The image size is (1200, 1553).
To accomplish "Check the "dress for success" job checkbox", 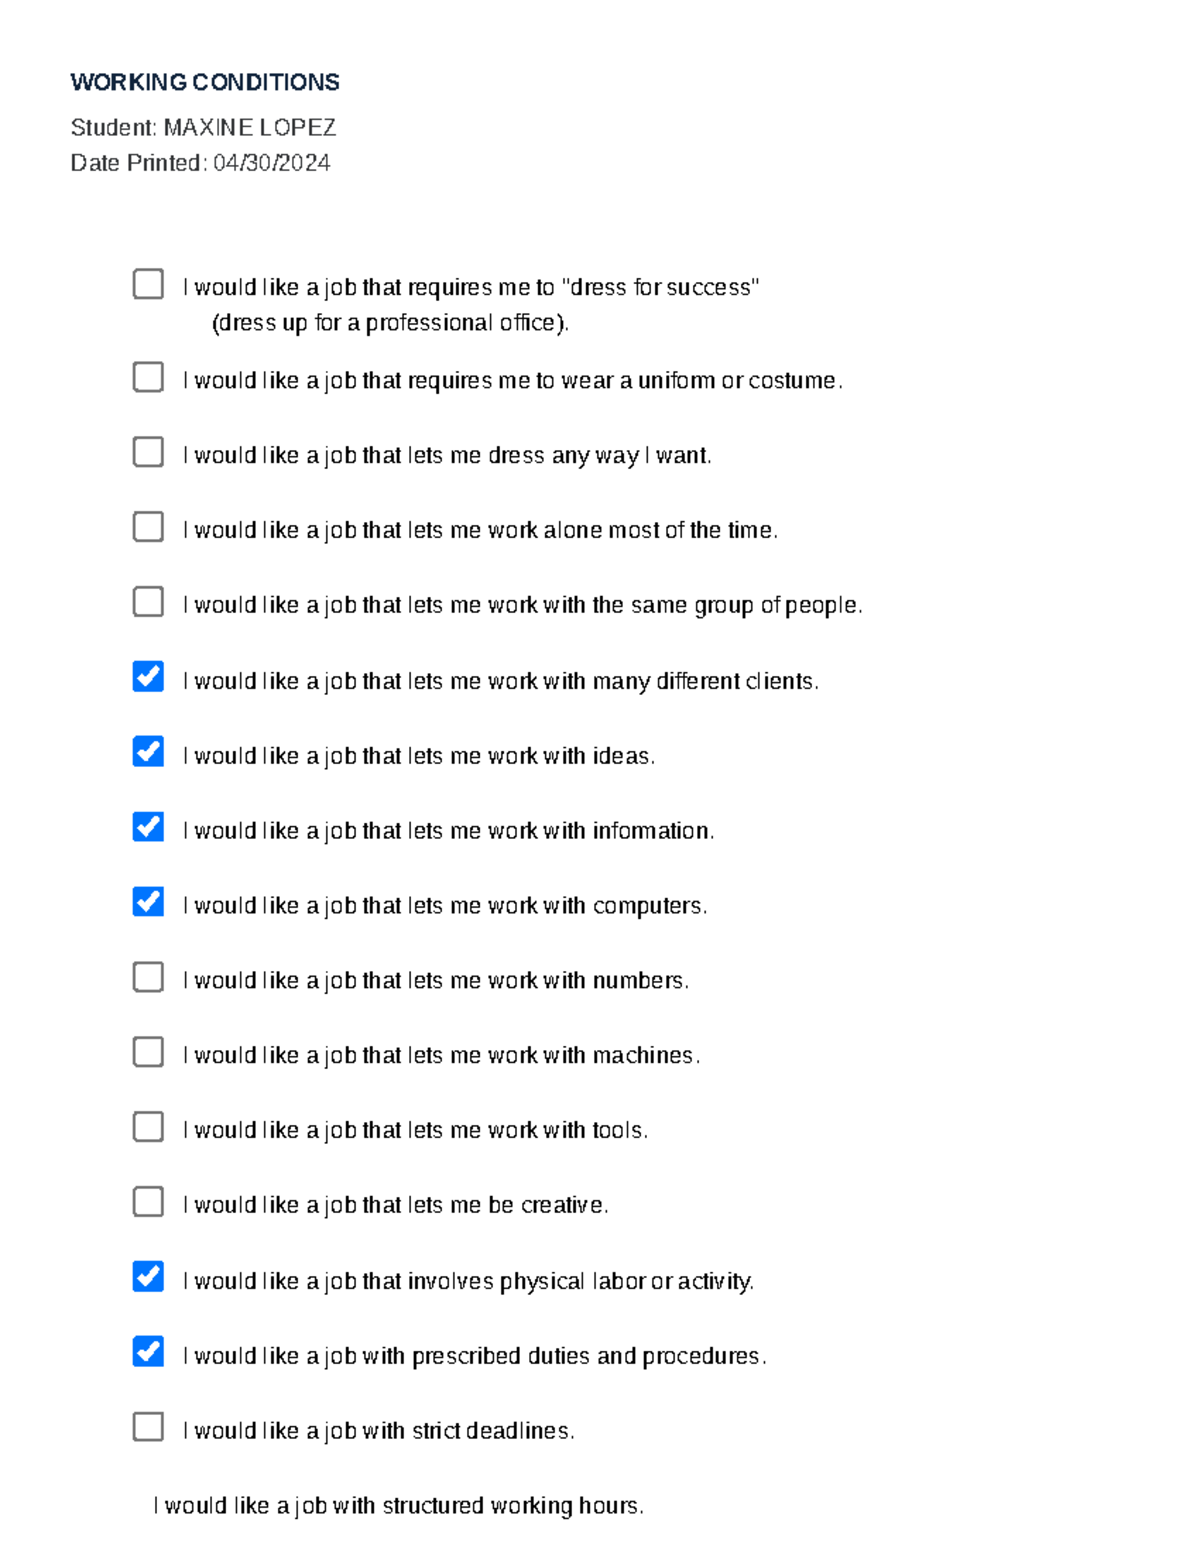I will 148,284.
